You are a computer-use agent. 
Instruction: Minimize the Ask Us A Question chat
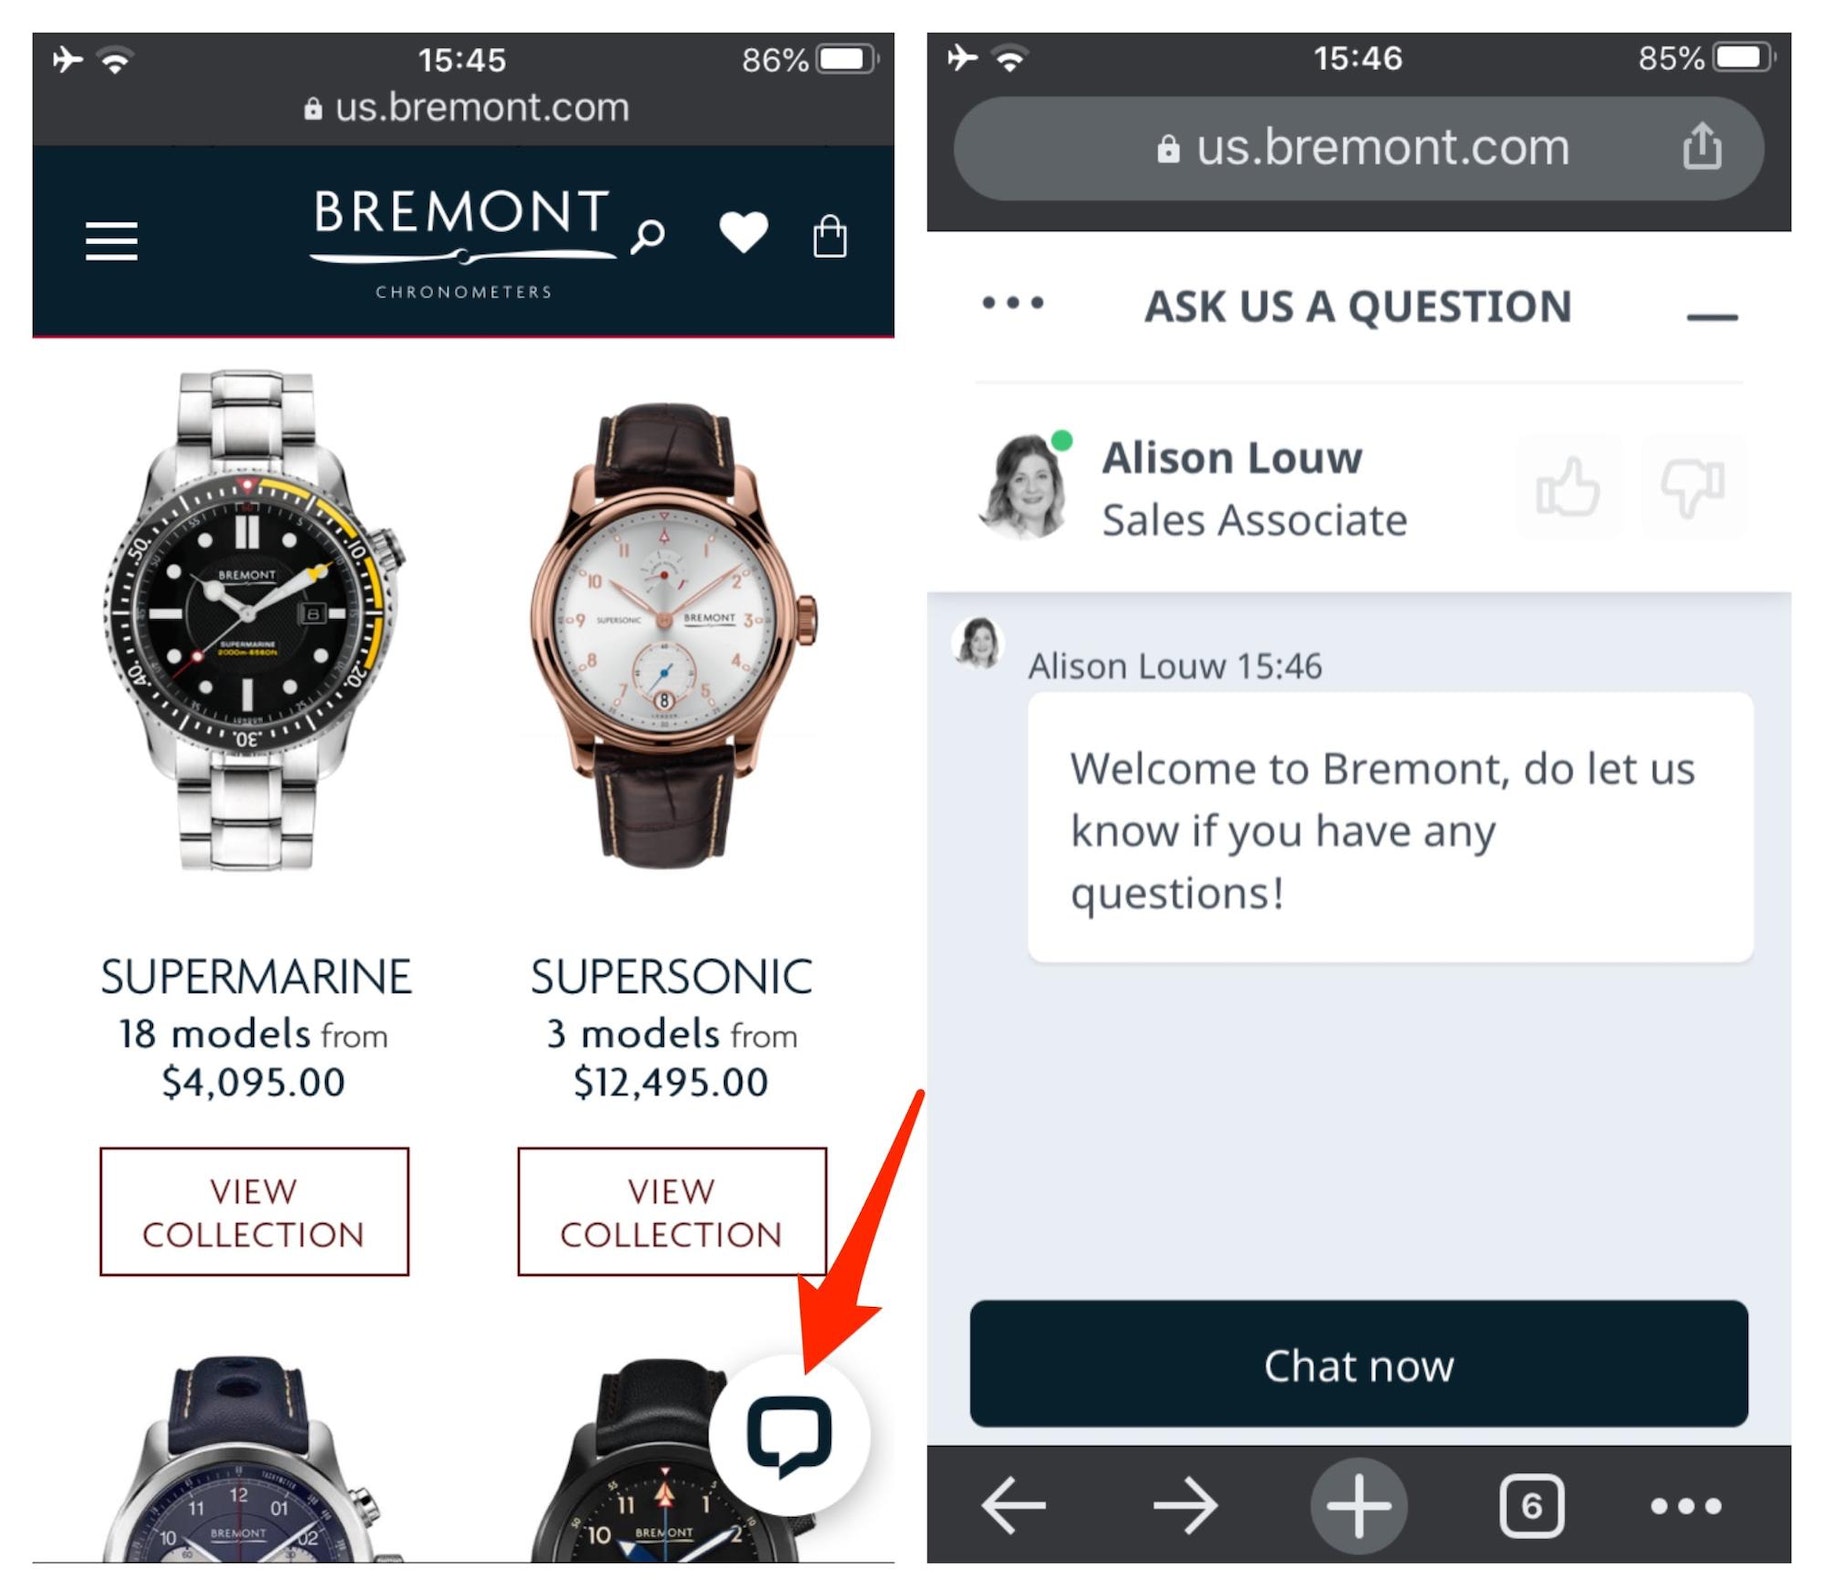tap(1711, 317)
